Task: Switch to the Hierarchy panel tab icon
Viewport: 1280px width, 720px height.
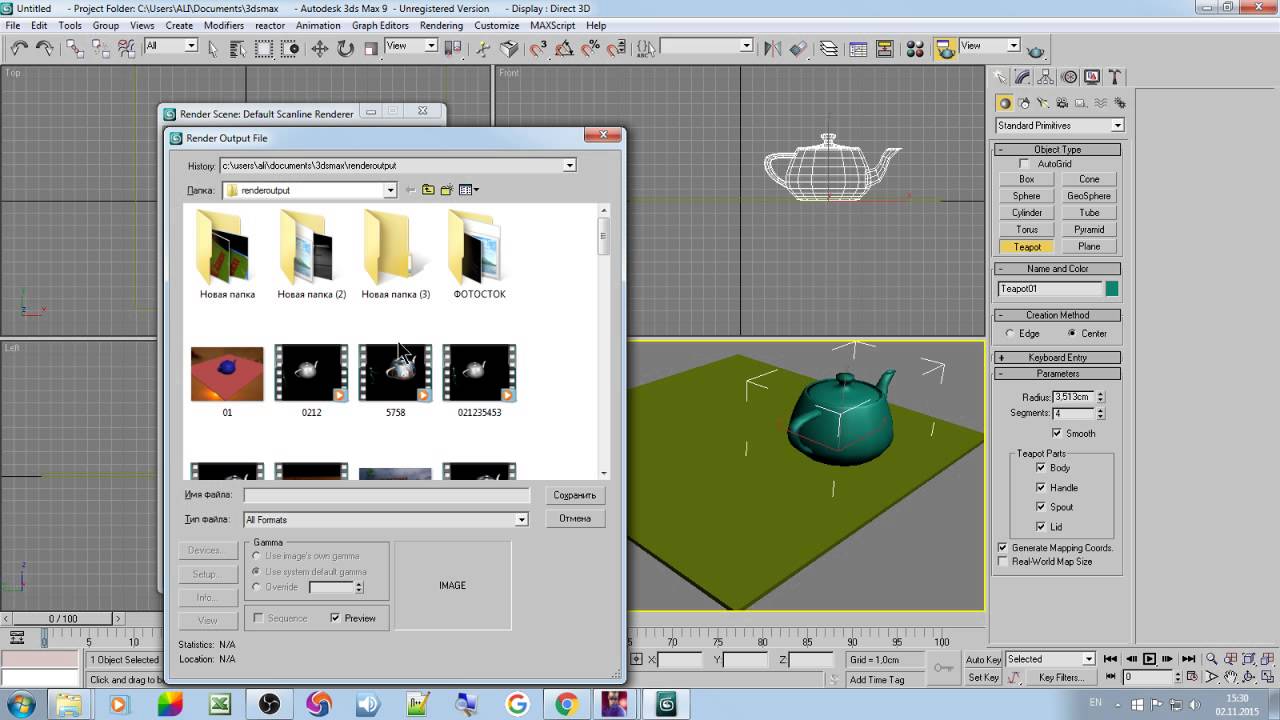Action: 1045,77
